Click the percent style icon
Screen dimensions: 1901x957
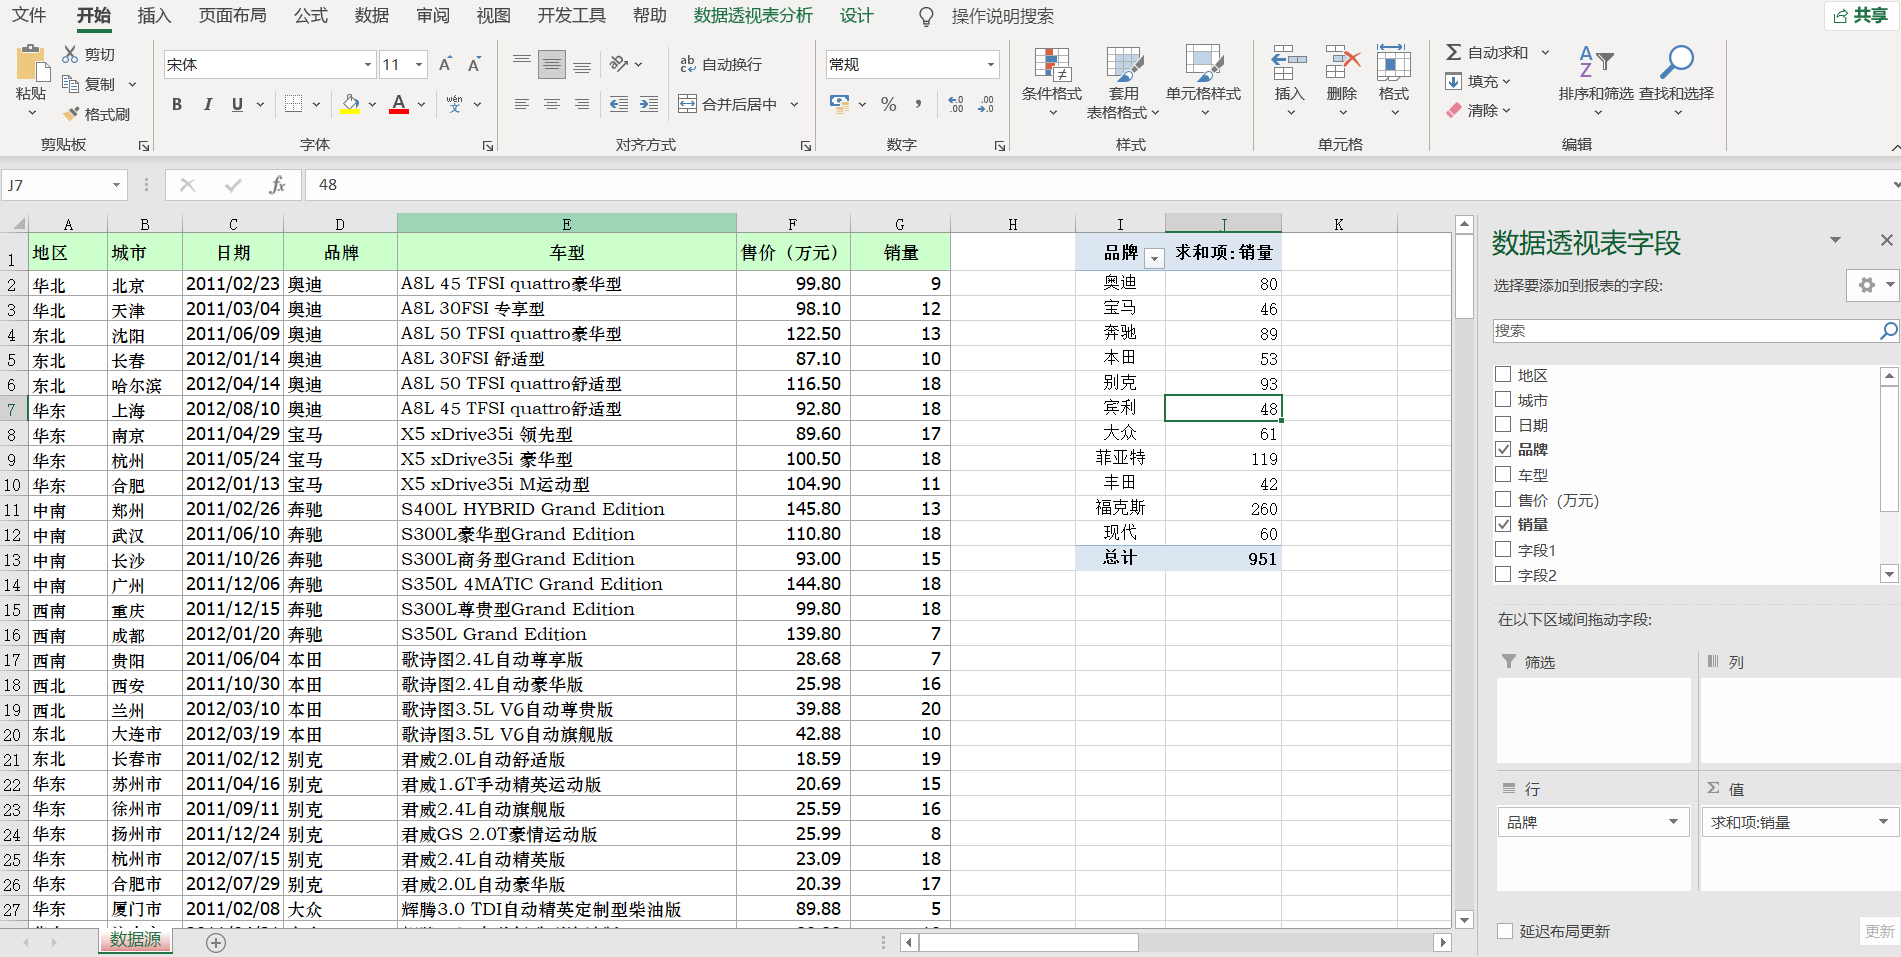(888, 104)
